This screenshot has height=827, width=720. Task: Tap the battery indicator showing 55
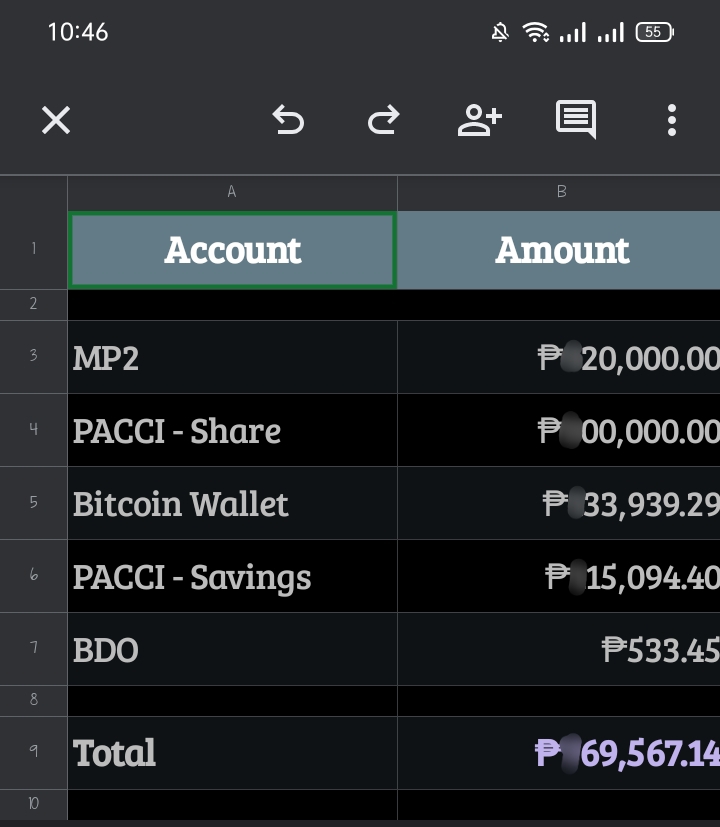coord(654,32)
